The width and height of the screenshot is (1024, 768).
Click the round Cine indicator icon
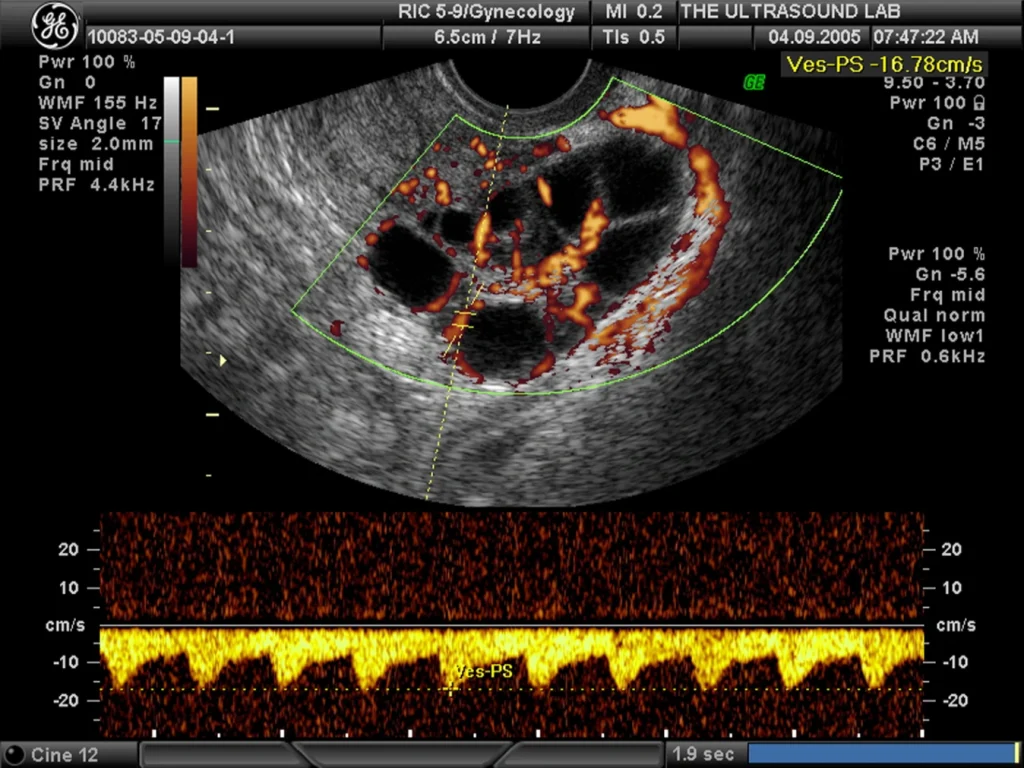pyautogui.click(x=16, y=754)
